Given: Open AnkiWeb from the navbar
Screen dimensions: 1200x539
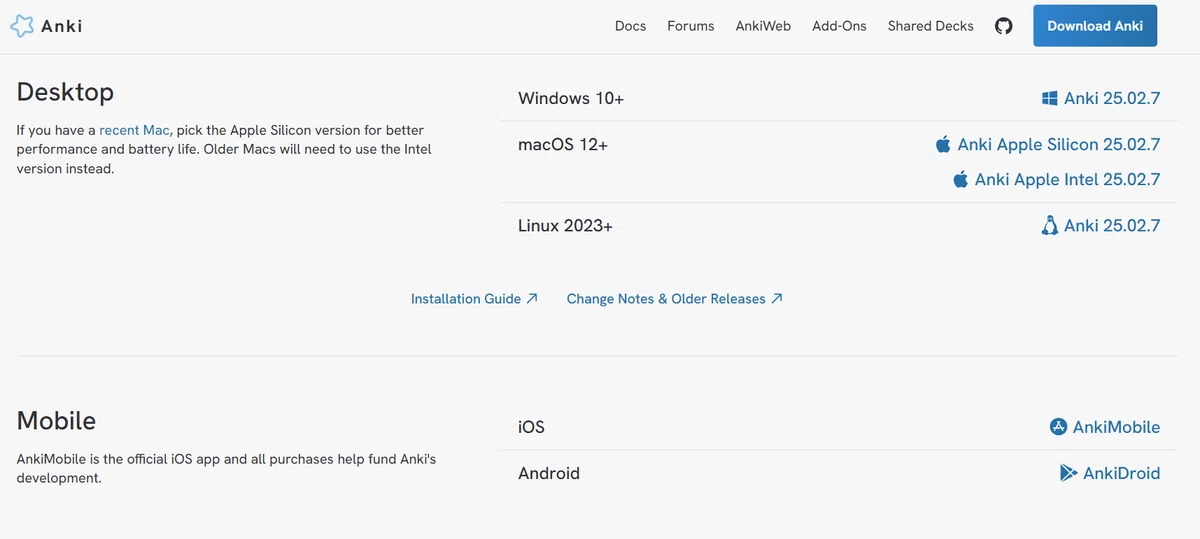Looking at the screenshot, I should pyautogui.click(x=763, y=26).
